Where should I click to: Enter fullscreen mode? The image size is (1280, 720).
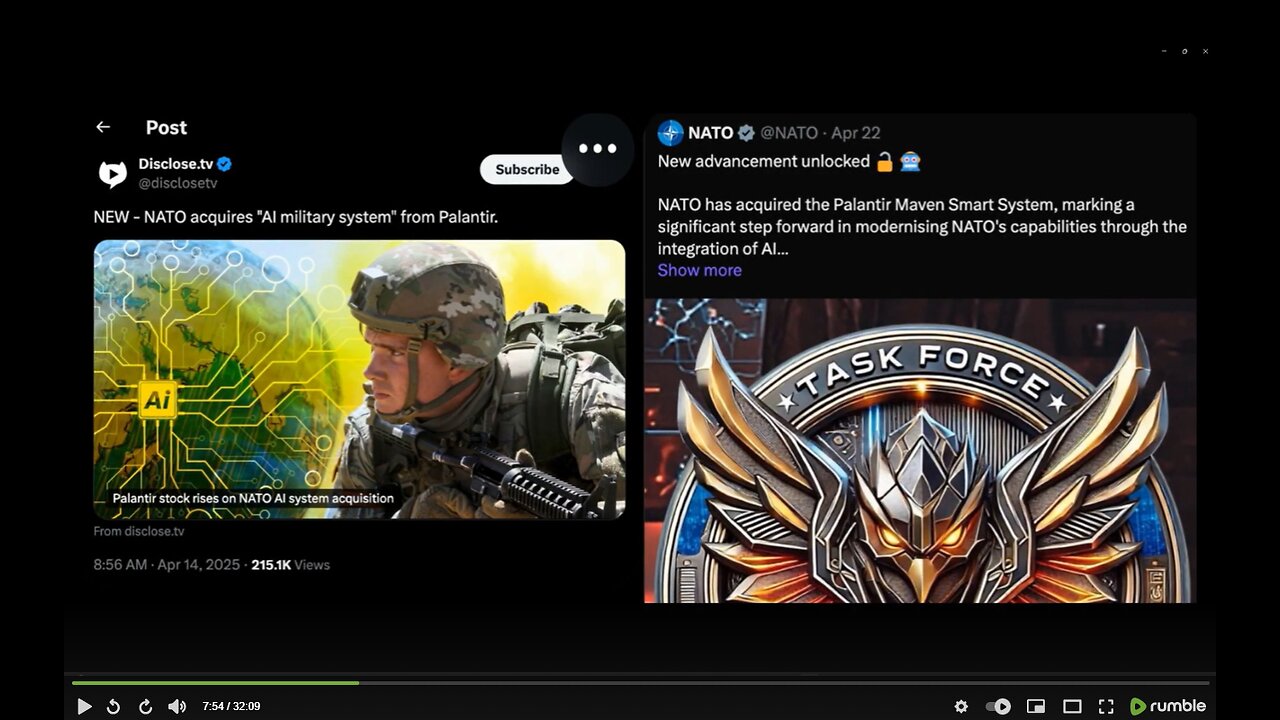pos(1106,706)
